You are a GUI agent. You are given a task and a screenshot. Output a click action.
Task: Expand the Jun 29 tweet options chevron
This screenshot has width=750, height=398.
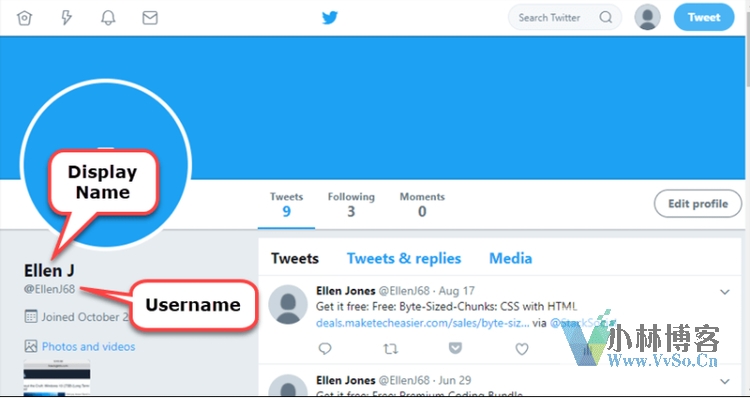pyautogui.click(x=725, y=381)
